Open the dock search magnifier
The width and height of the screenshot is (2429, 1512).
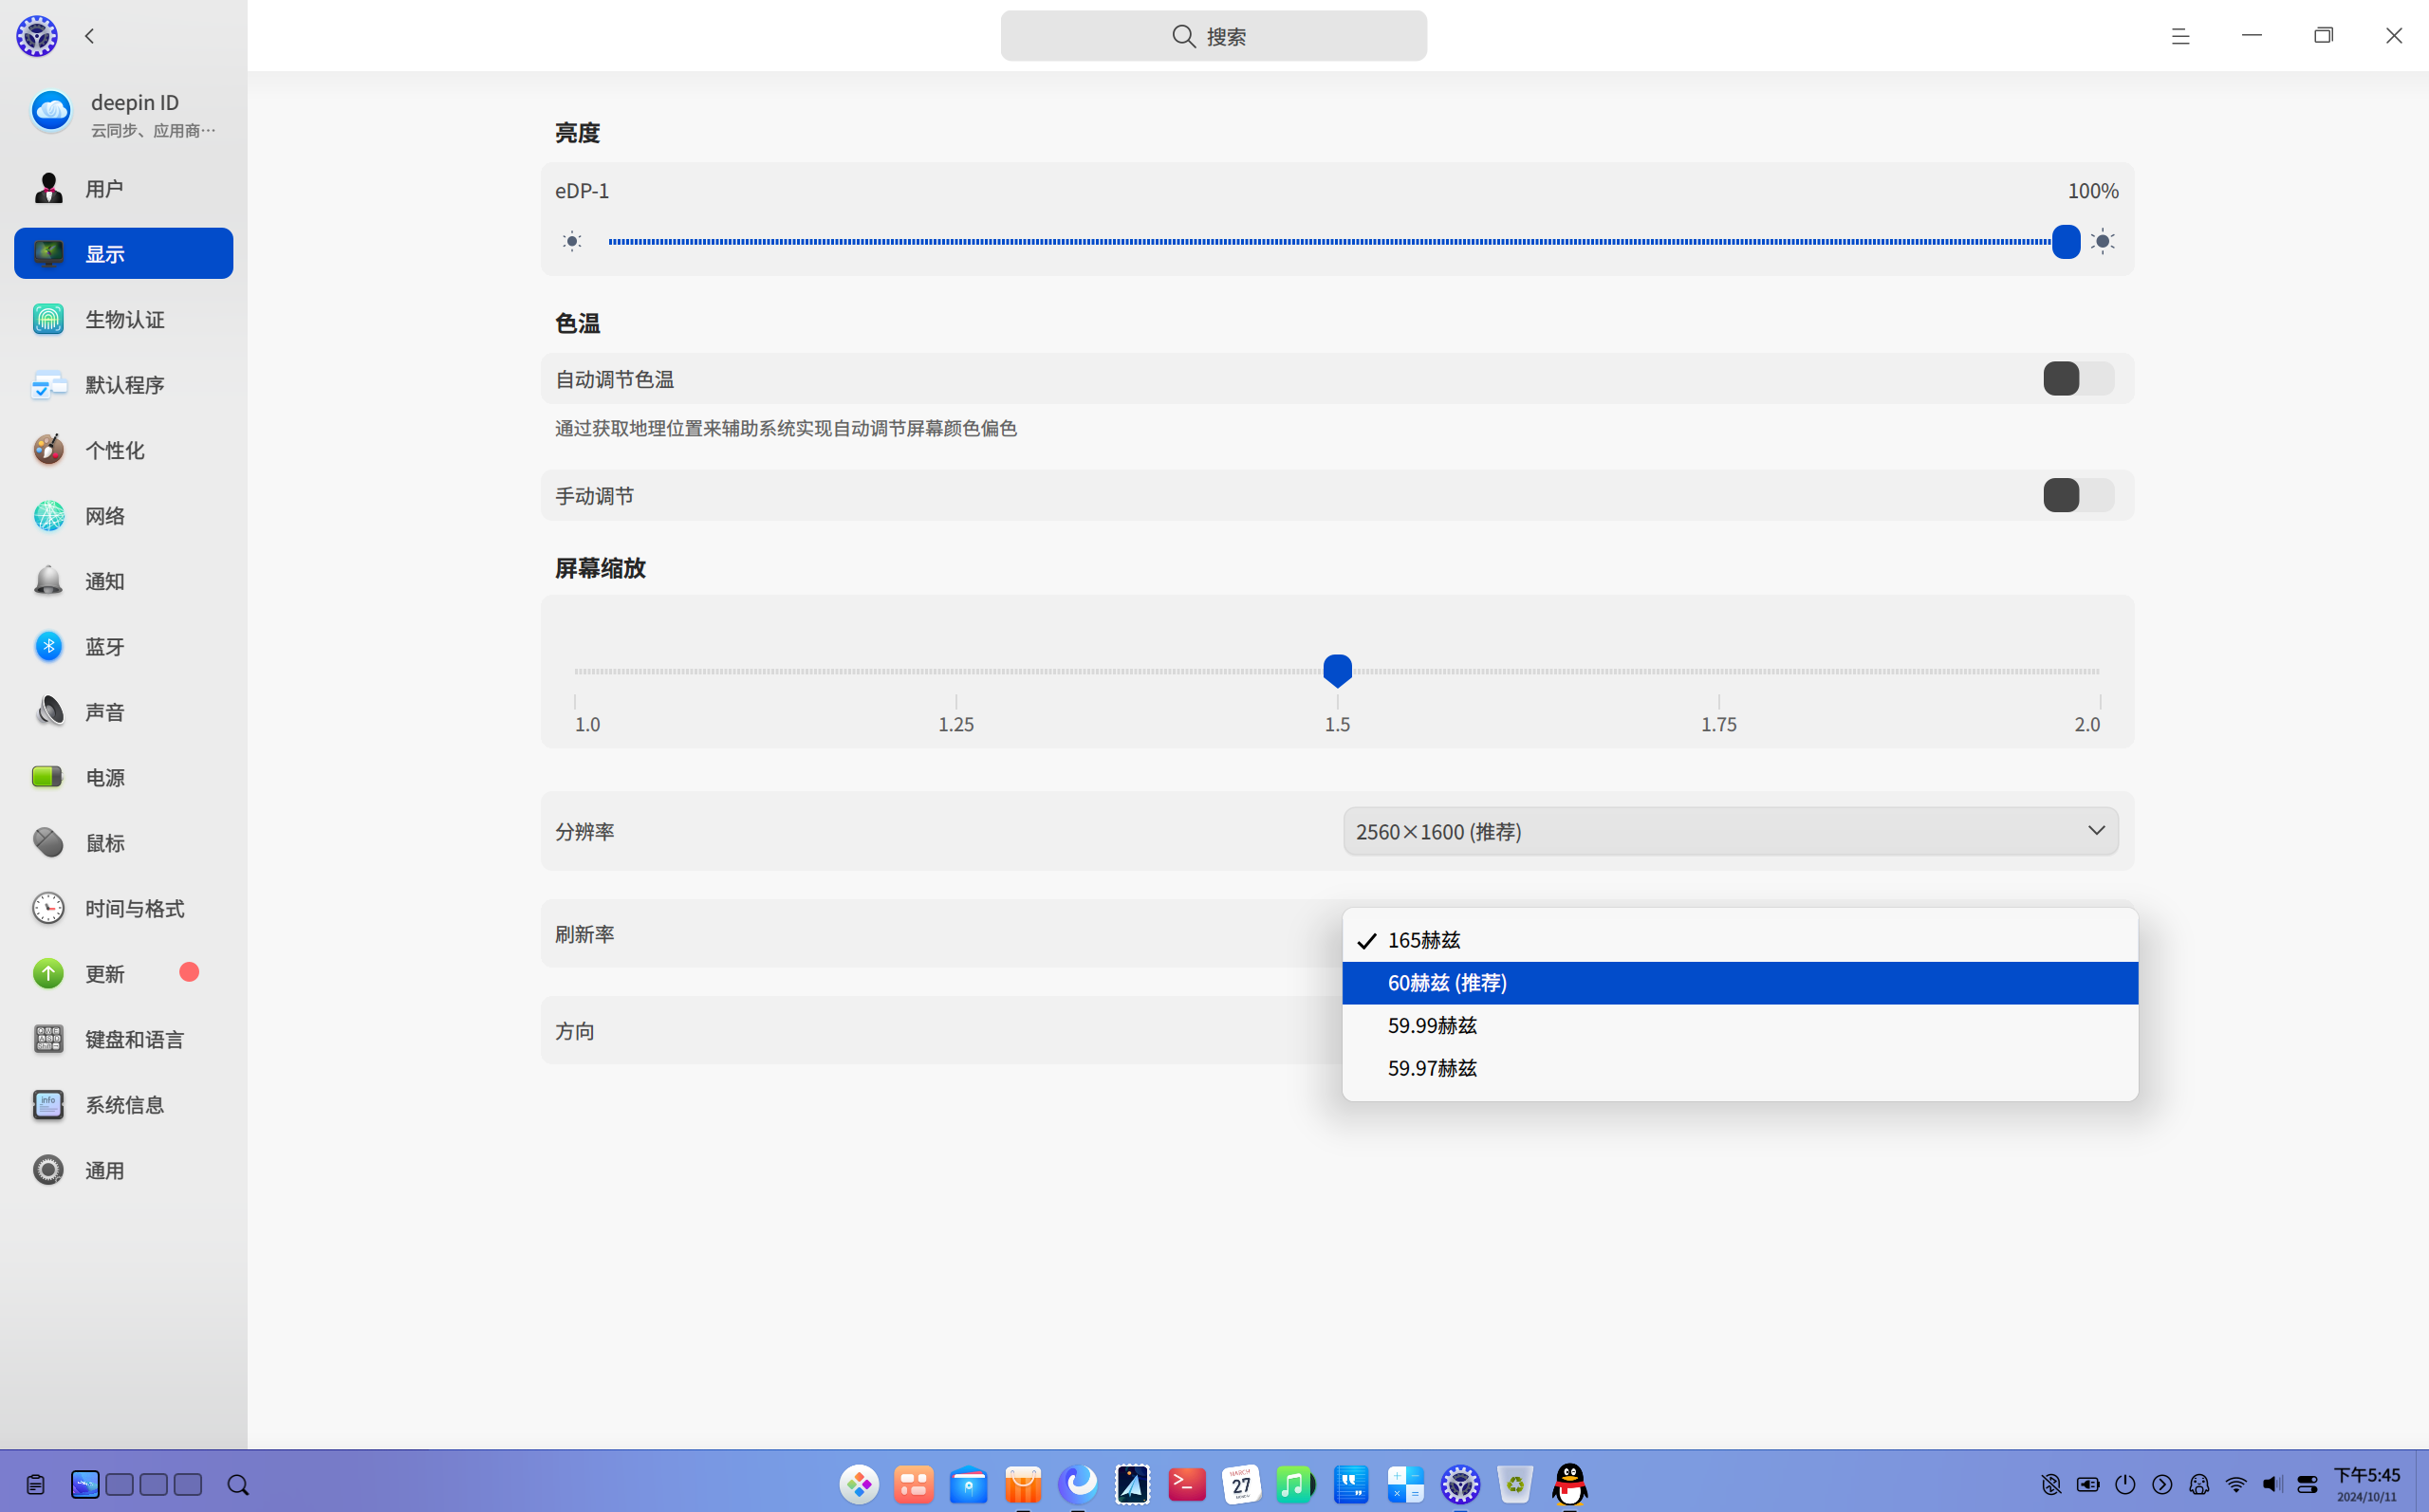tap(238, 1485)
